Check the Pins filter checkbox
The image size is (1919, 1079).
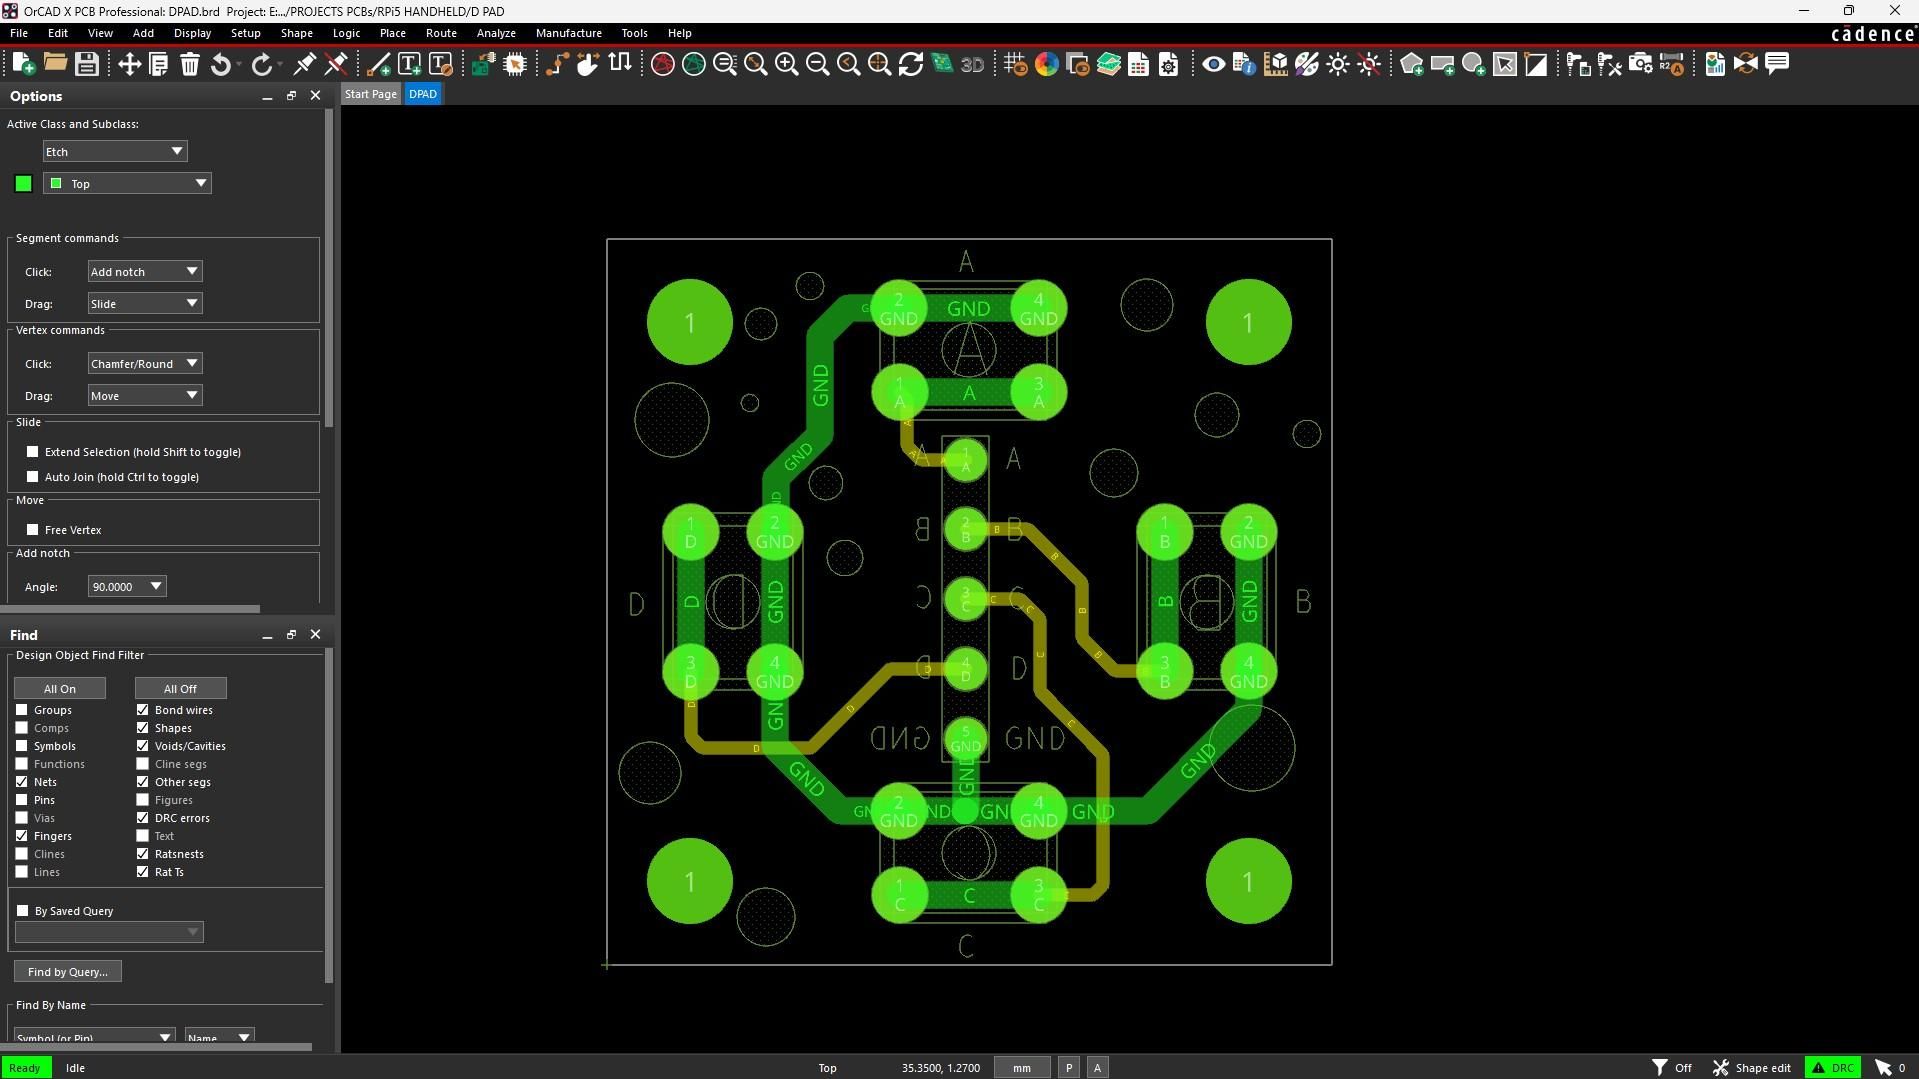point(22,800)
